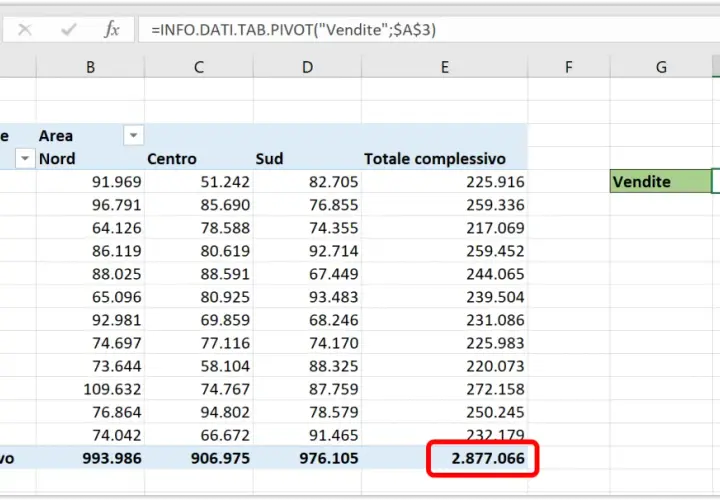Select the green Vendite cell

(661, 181)
